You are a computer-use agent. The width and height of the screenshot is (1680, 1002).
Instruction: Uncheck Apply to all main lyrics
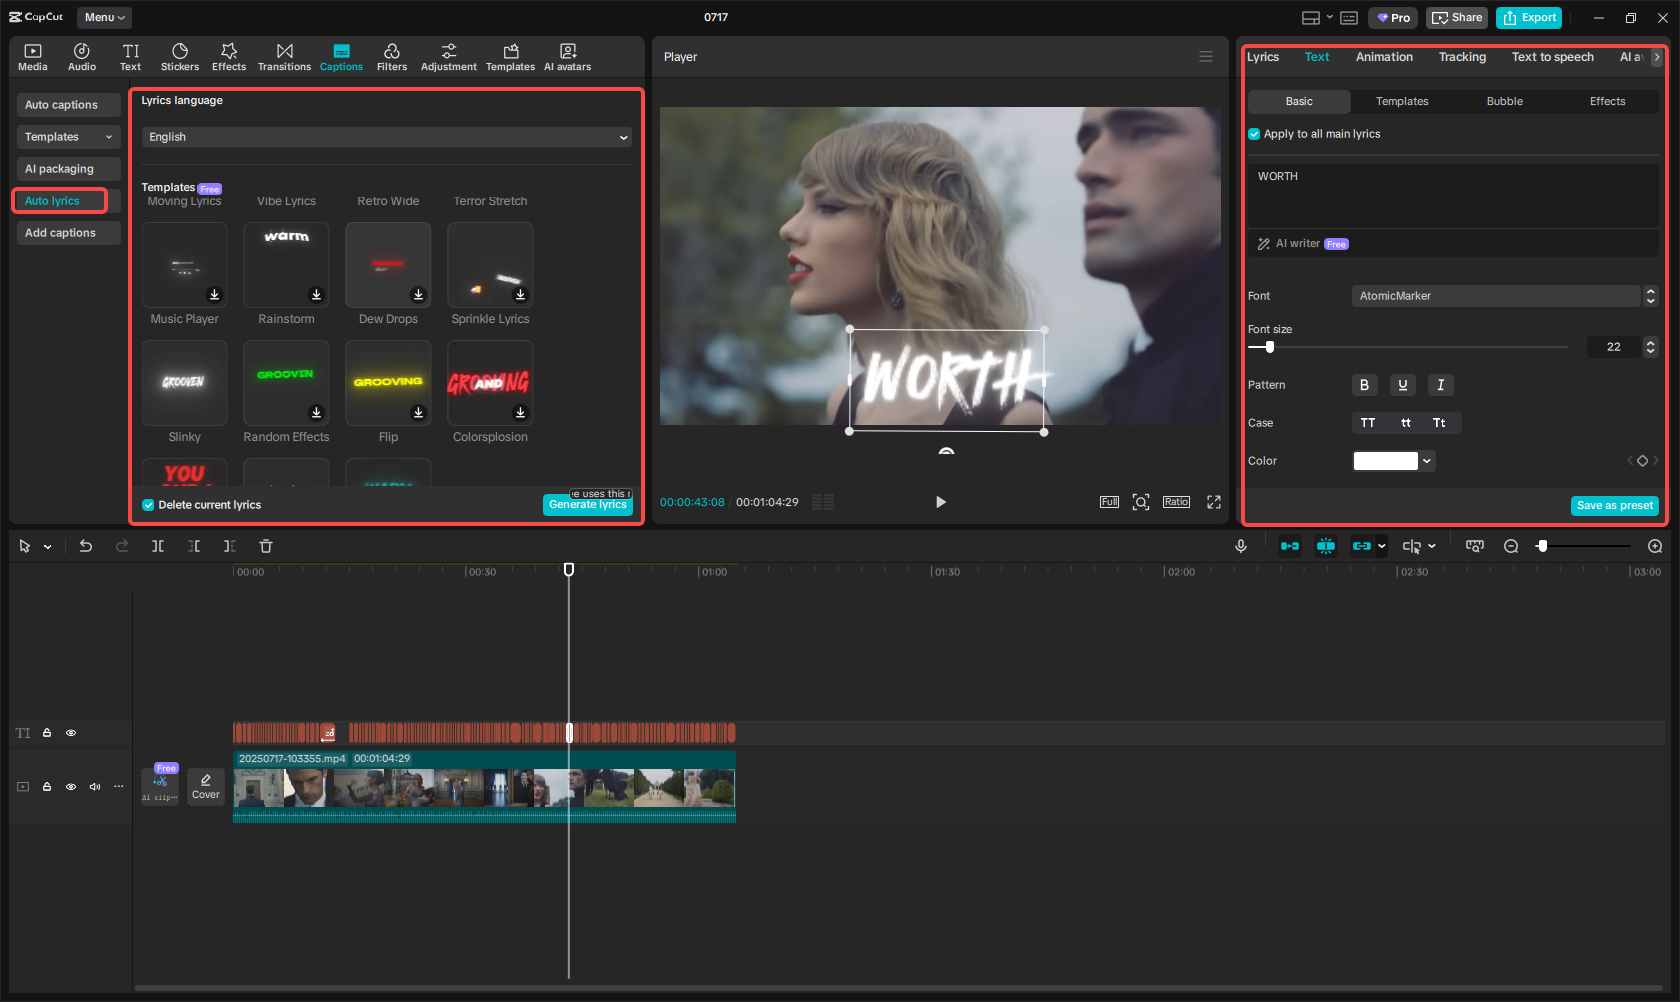pyautogui.click(x=1254, y=133)
